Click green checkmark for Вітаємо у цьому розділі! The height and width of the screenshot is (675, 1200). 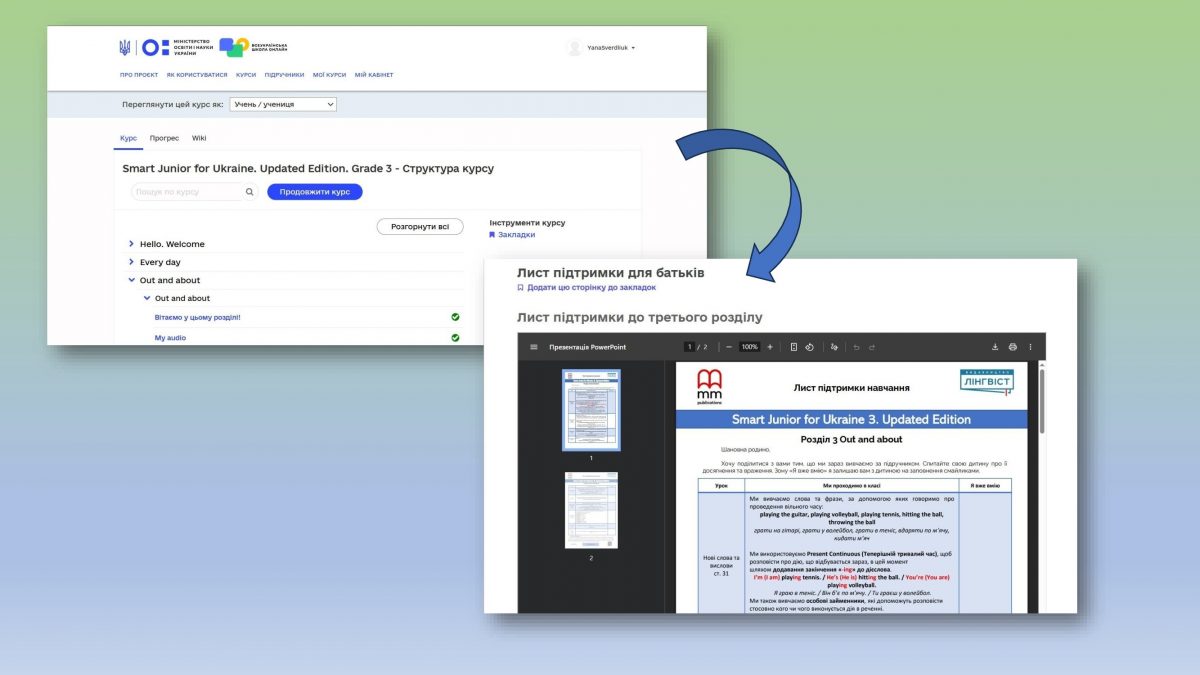[455, 317]
